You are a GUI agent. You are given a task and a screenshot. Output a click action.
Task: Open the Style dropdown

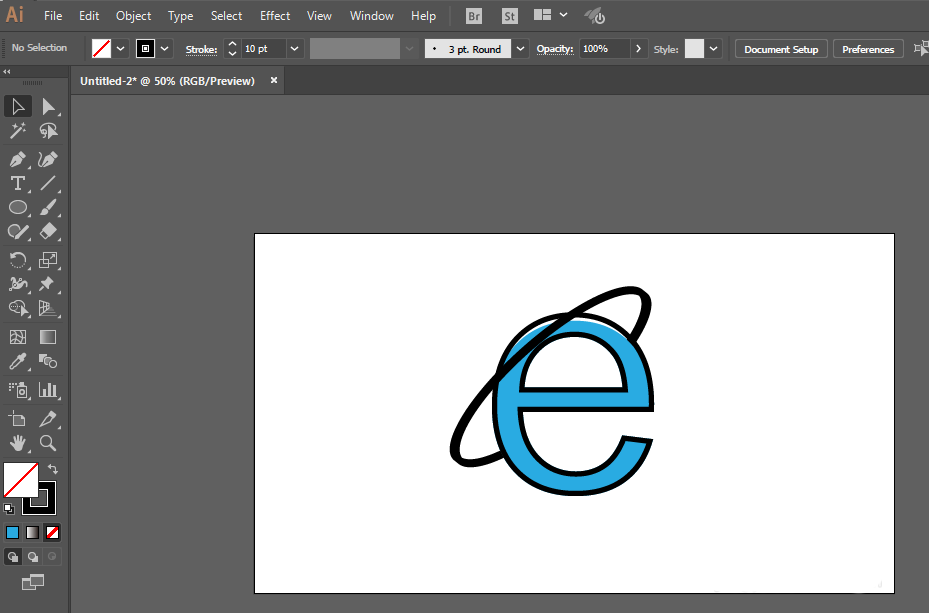click(x=714, y=49)
